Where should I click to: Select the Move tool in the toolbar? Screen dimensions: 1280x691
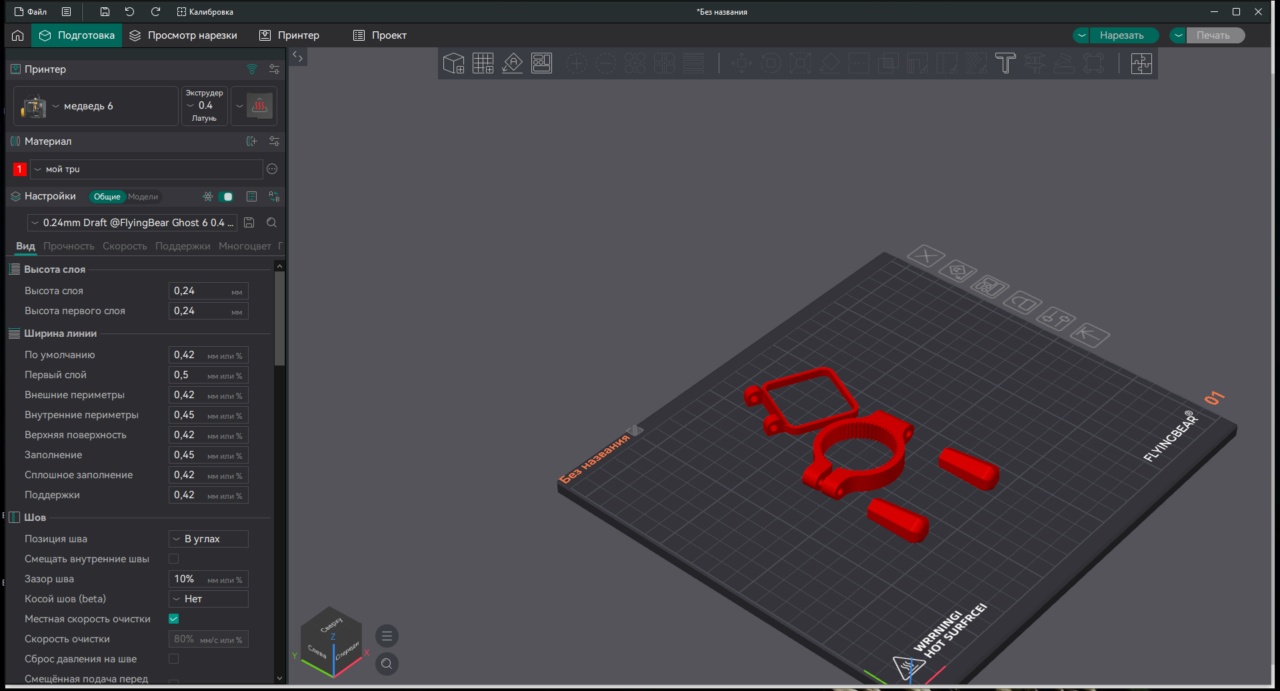point(742,63)
